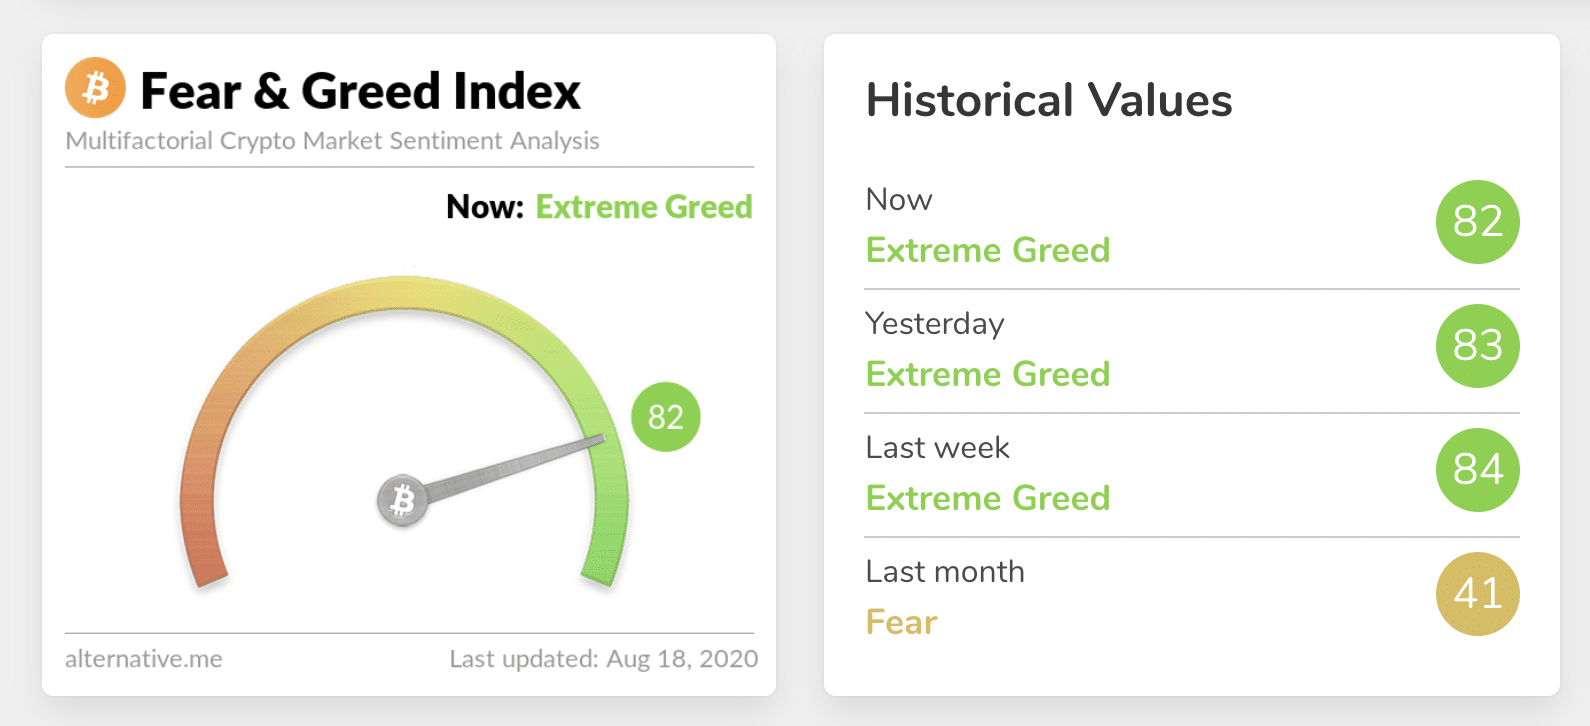Viewport: 1590px width, 726px height.
Task: Click the gray Bitcoin gauge needle hub
Action: click(402, 500)
